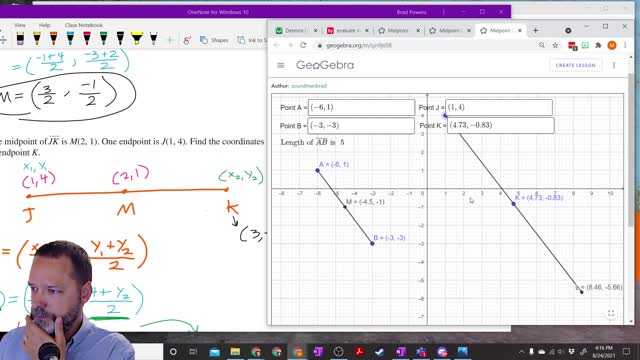
Task: Reload the GeoGebra page
Action: [303, 45]
